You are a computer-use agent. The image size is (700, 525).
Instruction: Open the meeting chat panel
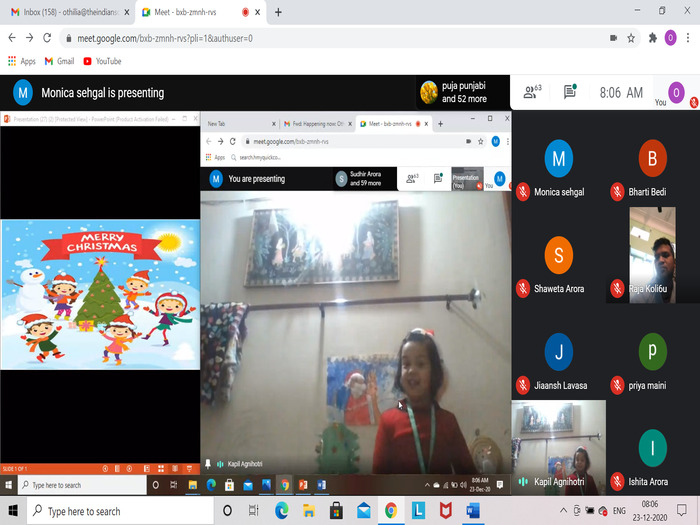pos(570,92)
